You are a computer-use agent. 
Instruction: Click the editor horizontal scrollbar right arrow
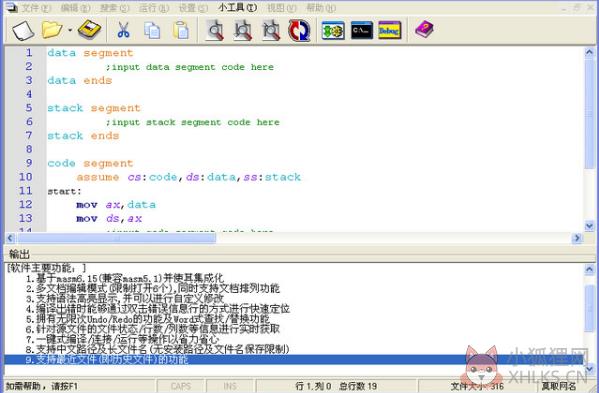pyautogui.click(x=577, y=238)
